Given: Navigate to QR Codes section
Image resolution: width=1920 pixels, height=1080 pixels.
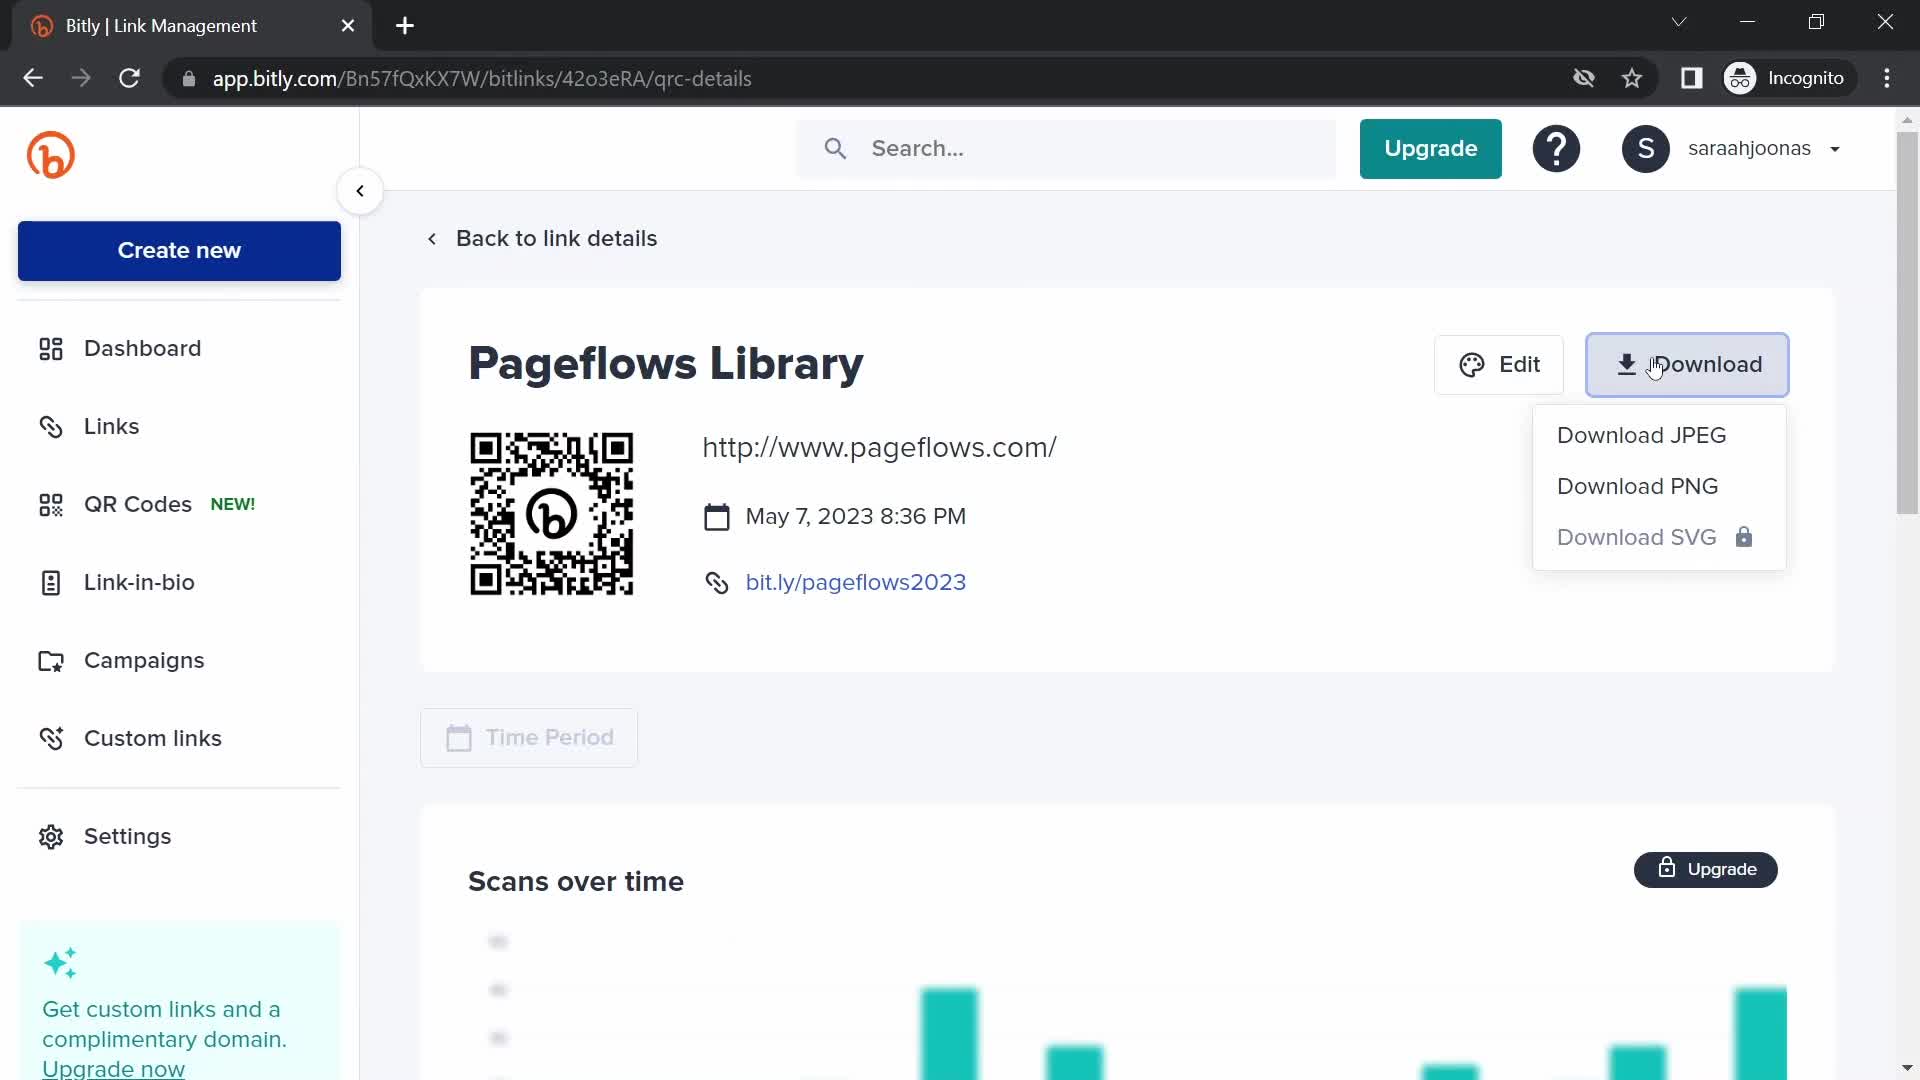Looking at the screenshot, I should [x=137, y=502].
